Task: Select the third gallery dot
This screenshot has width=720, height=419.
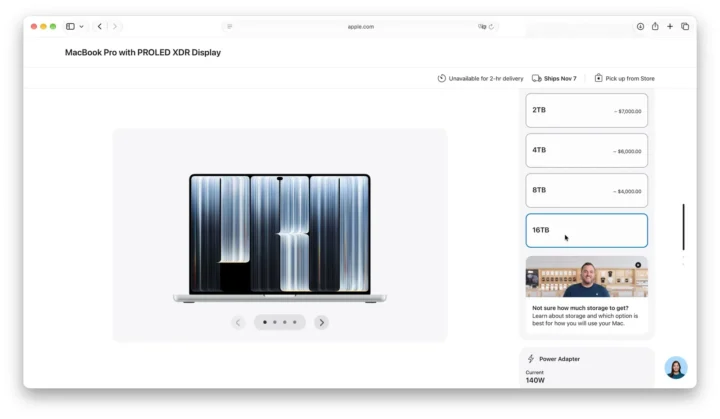Action: (x=285, y=322)
